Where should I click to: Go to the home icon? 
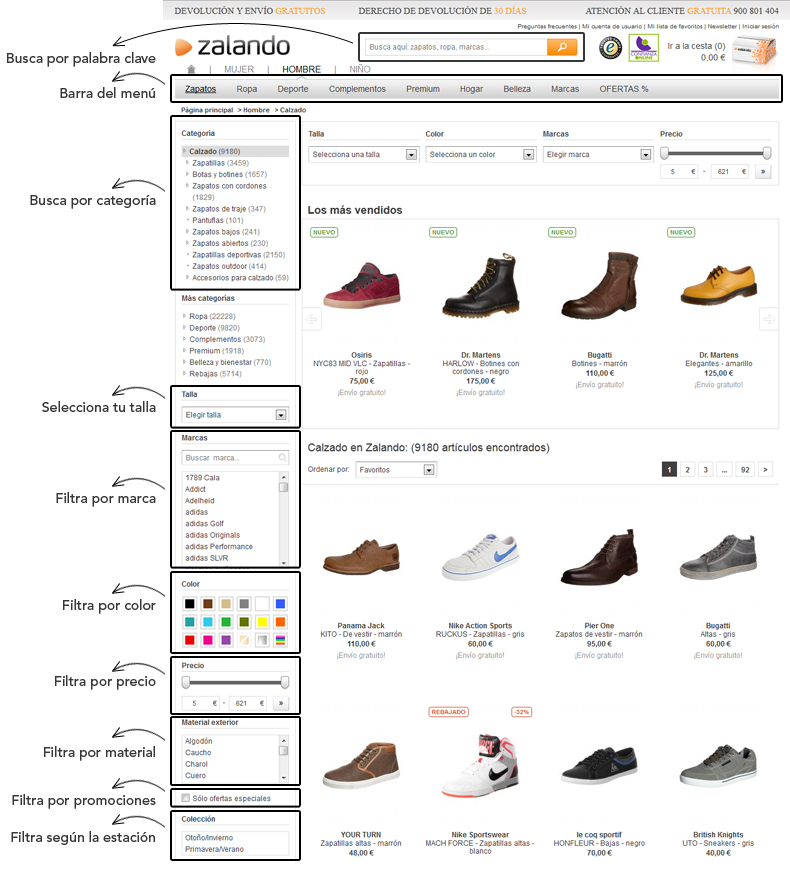pos(191,69)
